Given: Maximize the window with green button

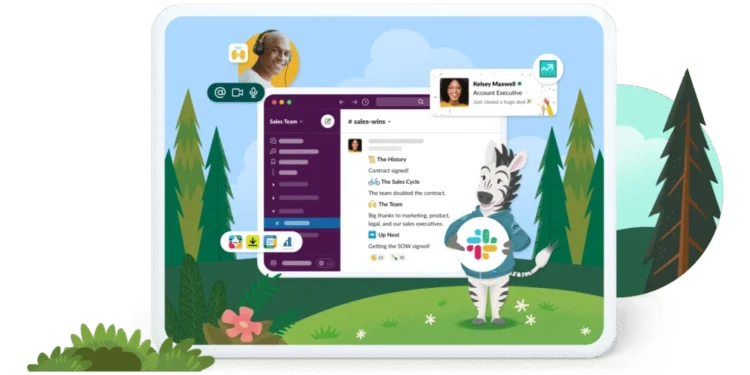Looking at the screenshot, I should [x=289, y=102].
